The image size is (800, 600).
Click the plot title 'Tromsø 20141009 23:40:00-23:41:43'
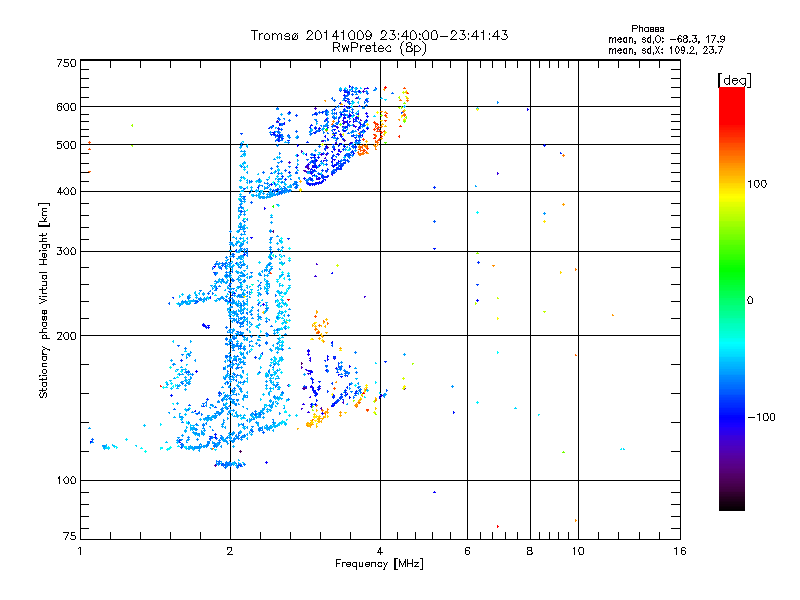[379, 35]
